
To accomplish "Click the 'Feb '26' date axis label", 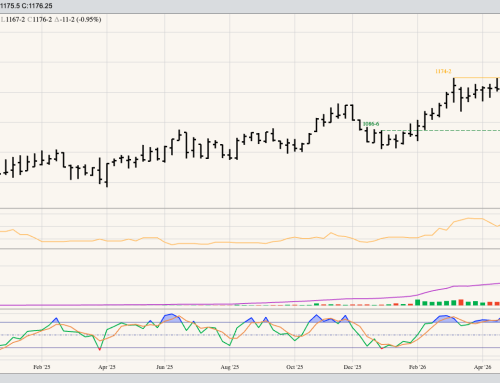I will 417,367.
